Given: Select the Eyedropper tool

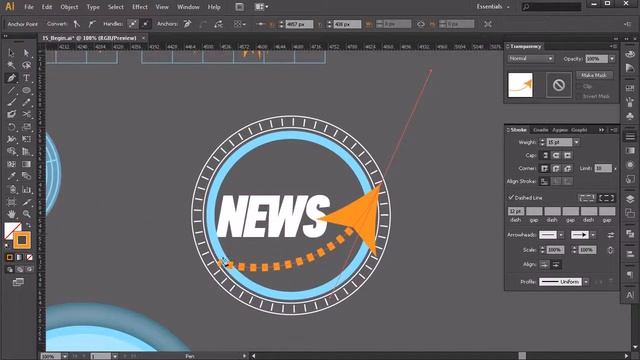Looking at the screenshot, I should (x=11, y=176).
